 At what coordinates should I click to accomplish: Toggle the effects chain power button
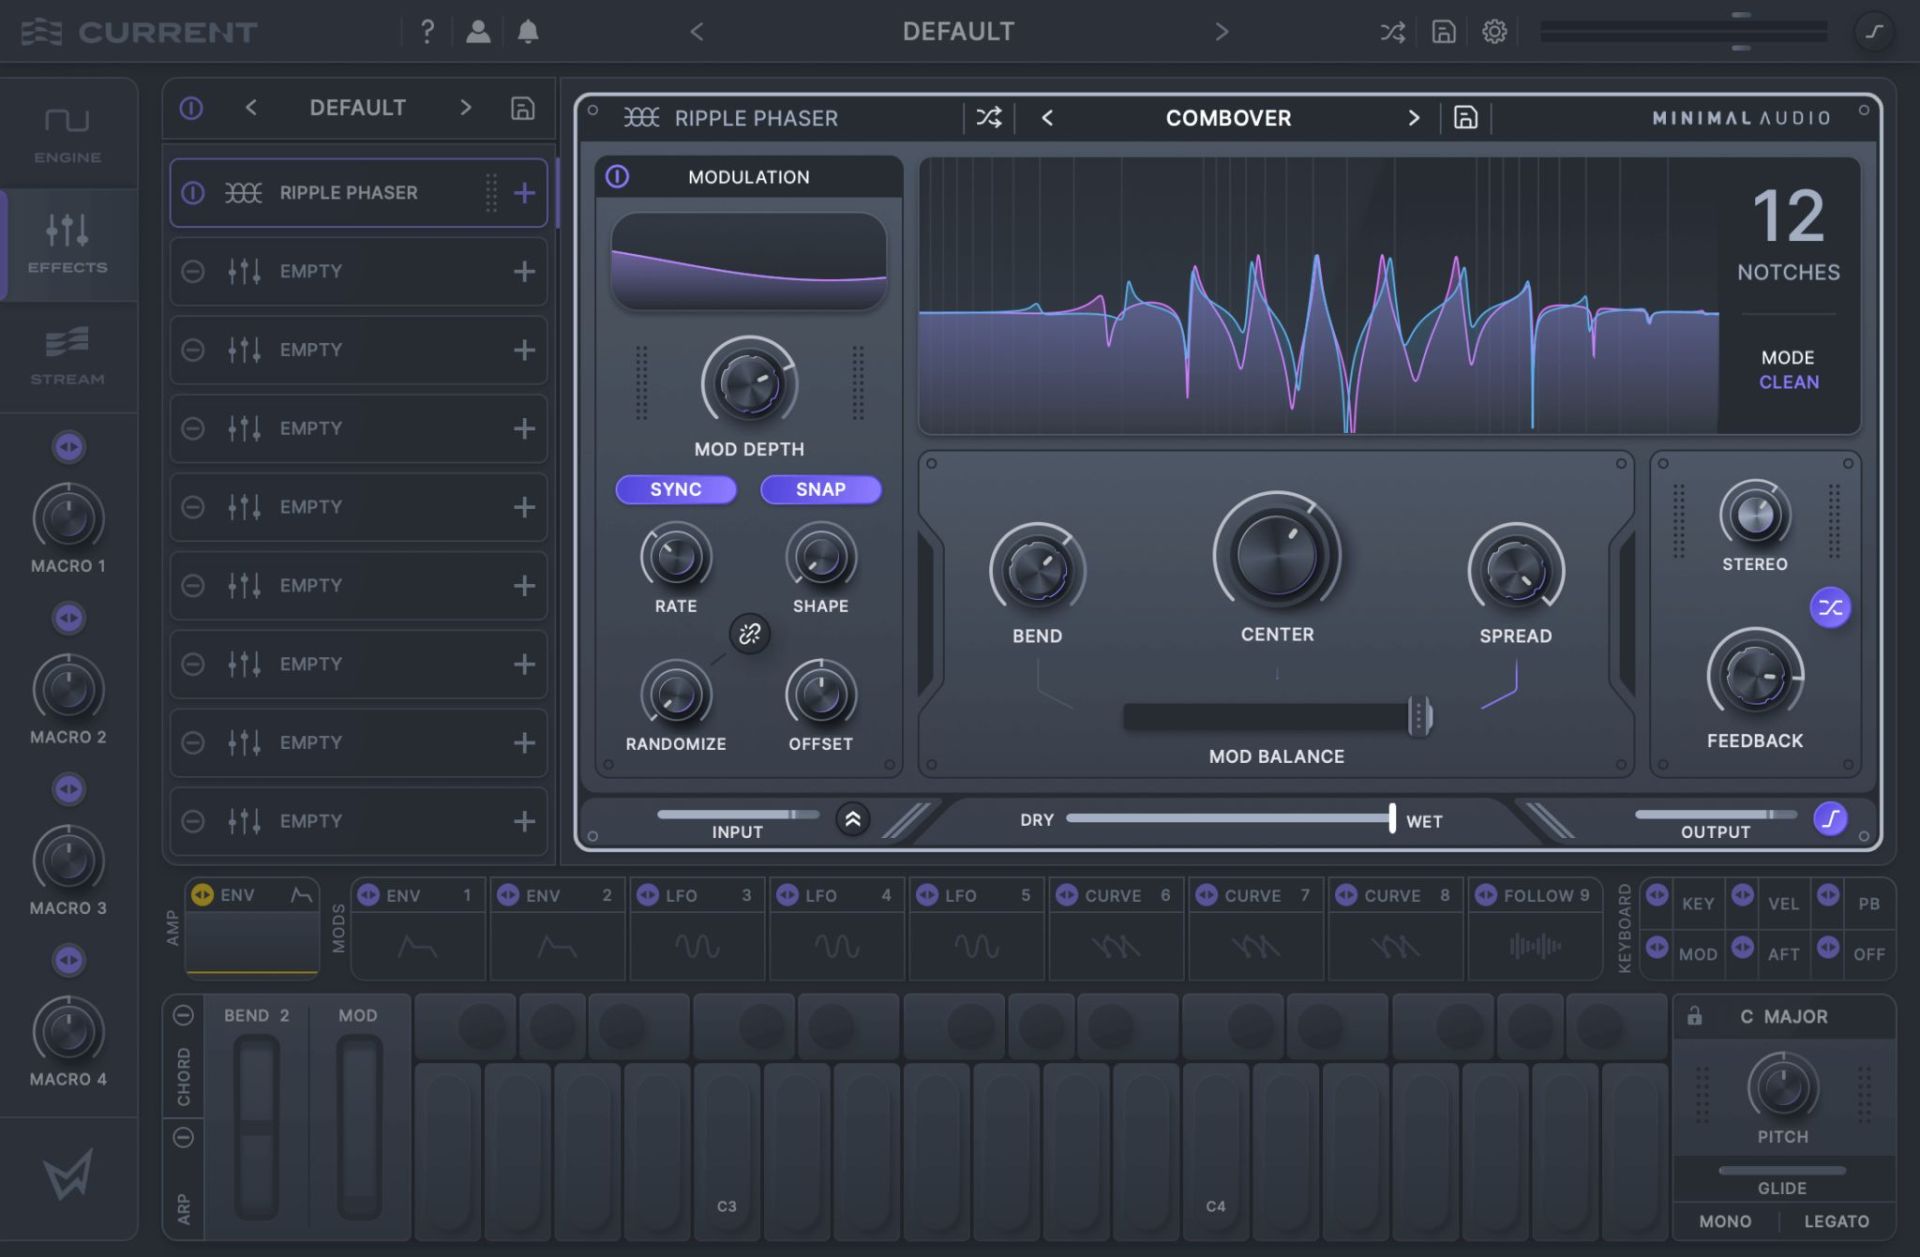[x=191, y=108]
